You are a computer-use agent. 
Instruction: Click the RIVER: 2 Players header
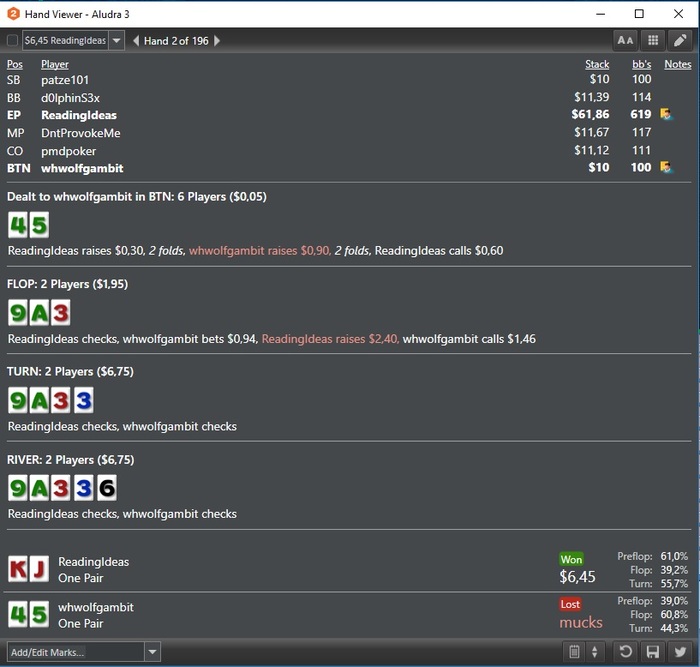tap(71, 460)
